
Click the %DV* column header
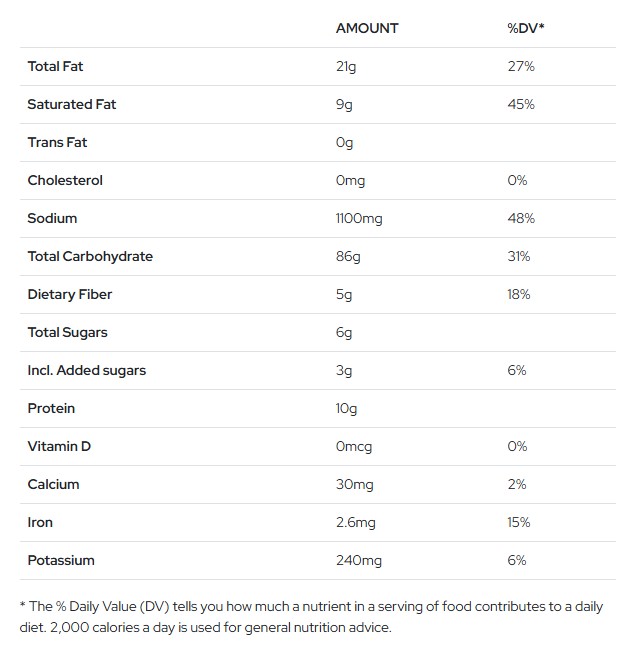[x=525, y=28]
